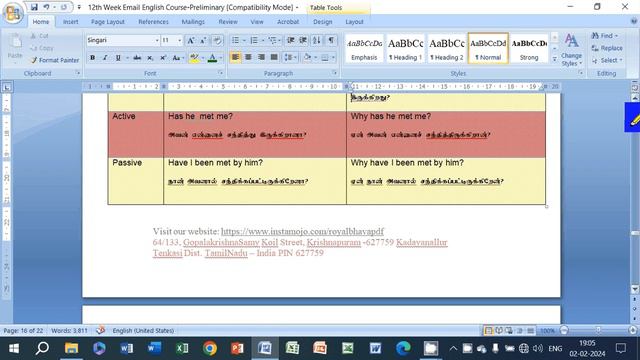Click the Office Button orb
Image resolution: width=640 pixels, height=360 pixels.
(12, 13)
